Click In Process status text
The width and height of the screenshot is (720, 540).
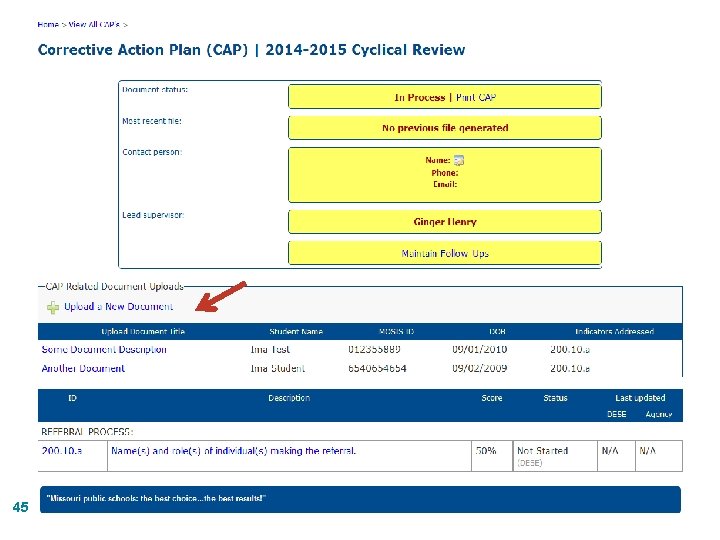[x=420, y=97]
